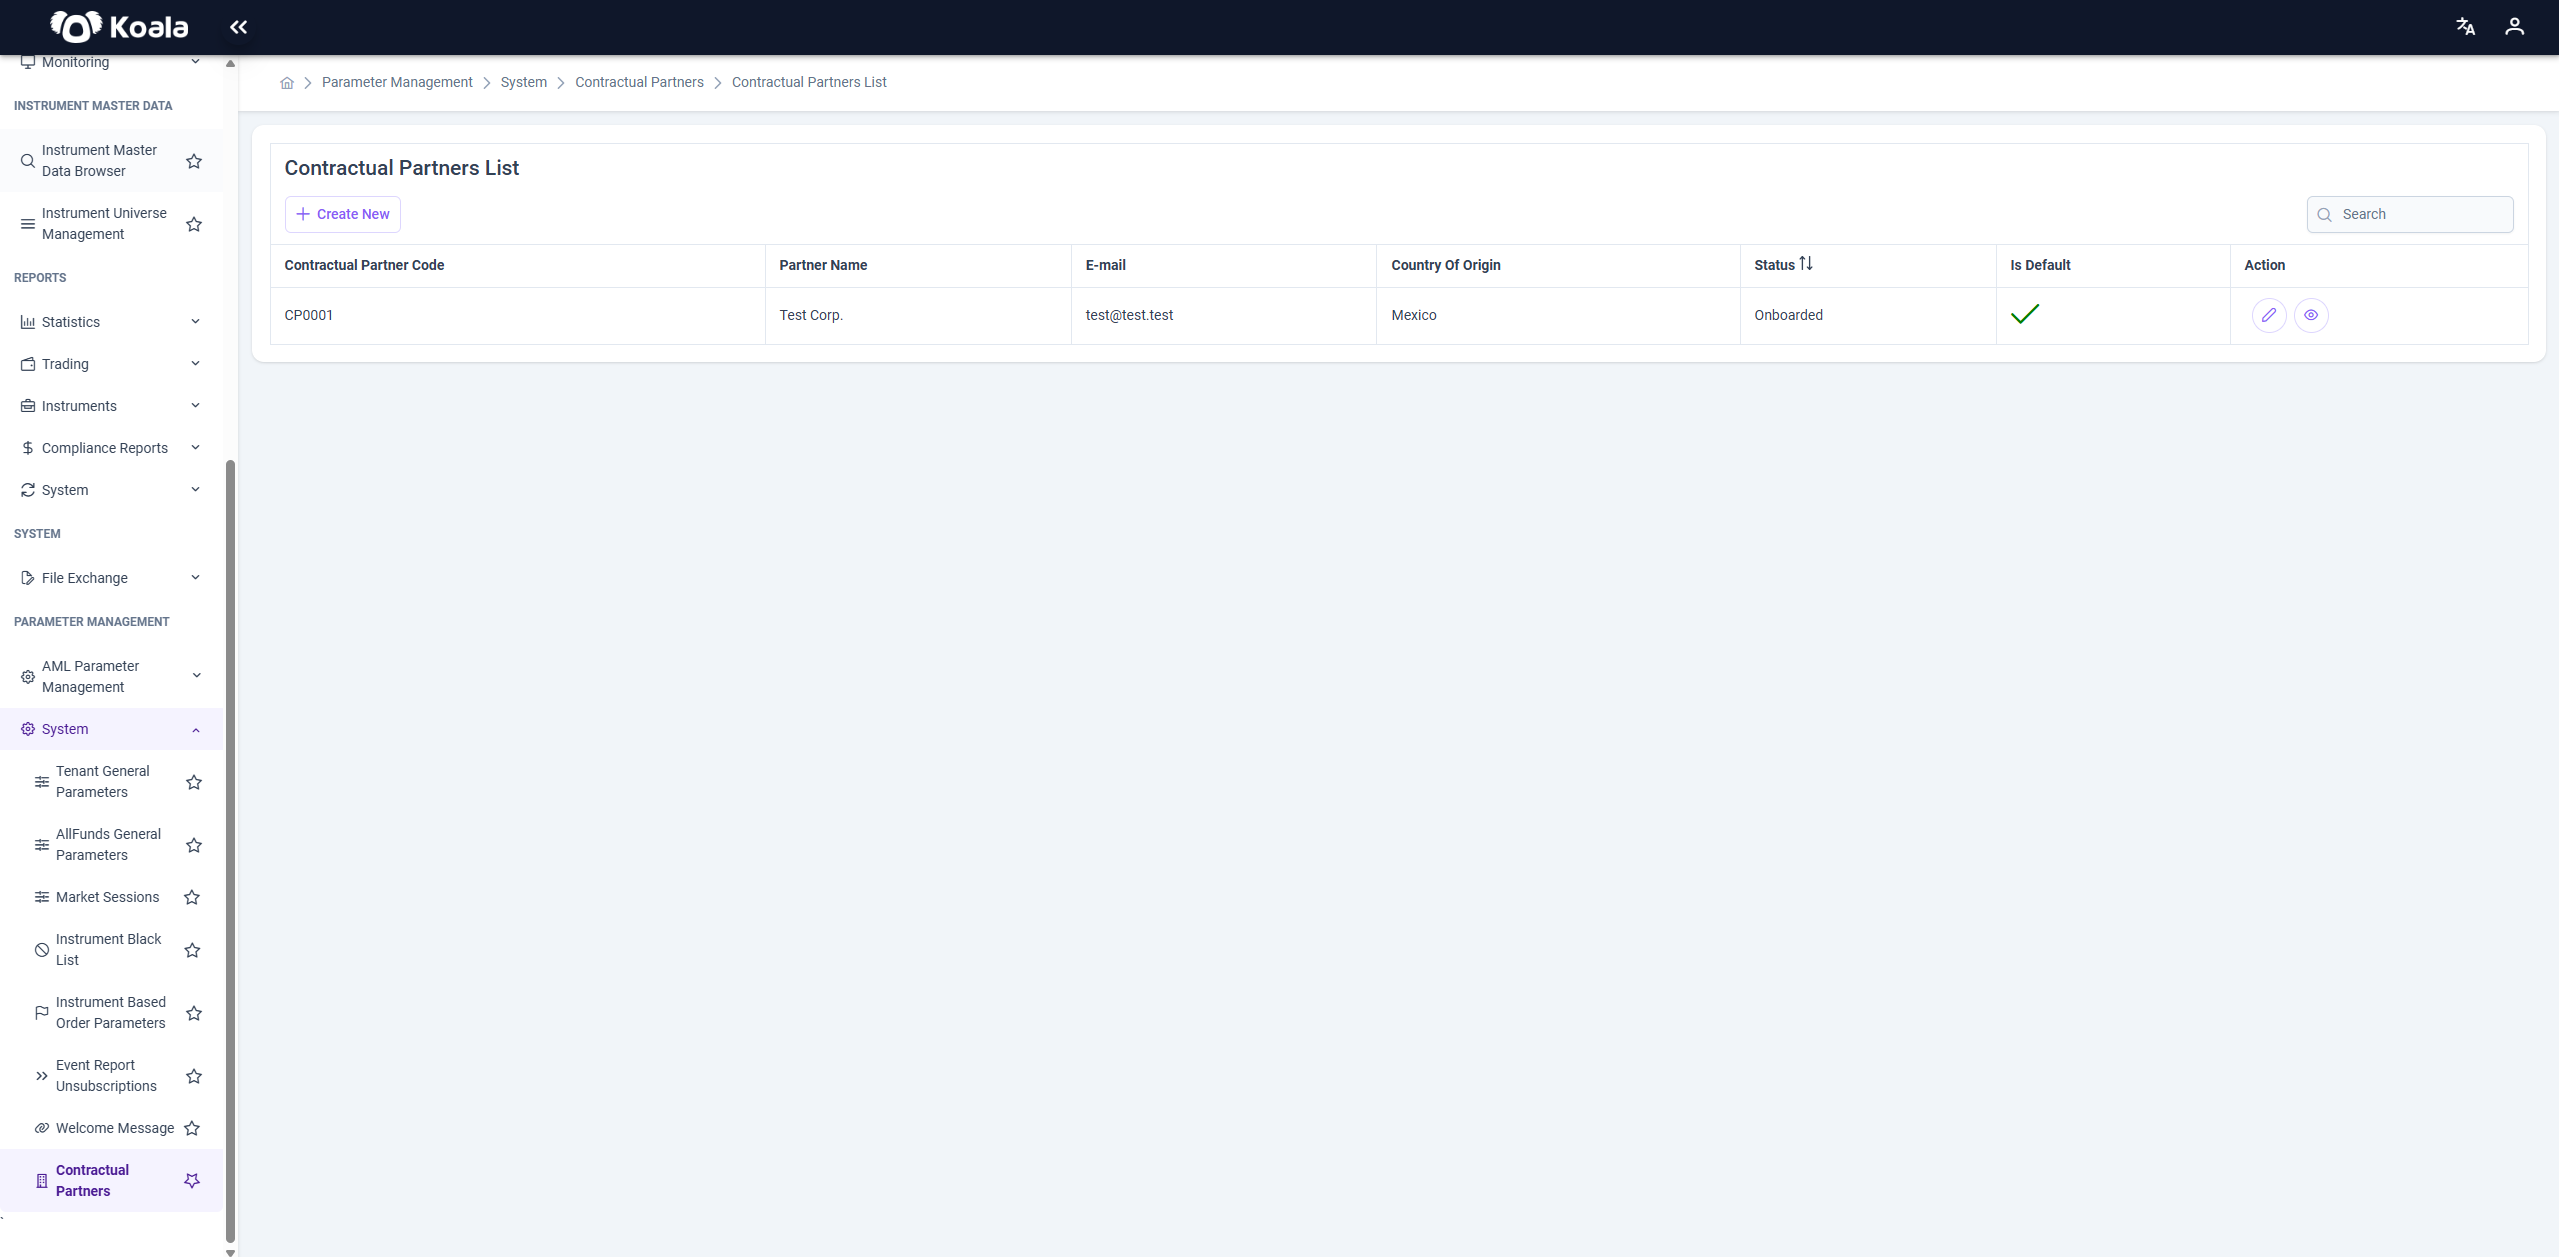The height and width of the screenshot is (1257, 2559).
Task: Expand AML Parameter Management chevron
Action: pos(196,676)
